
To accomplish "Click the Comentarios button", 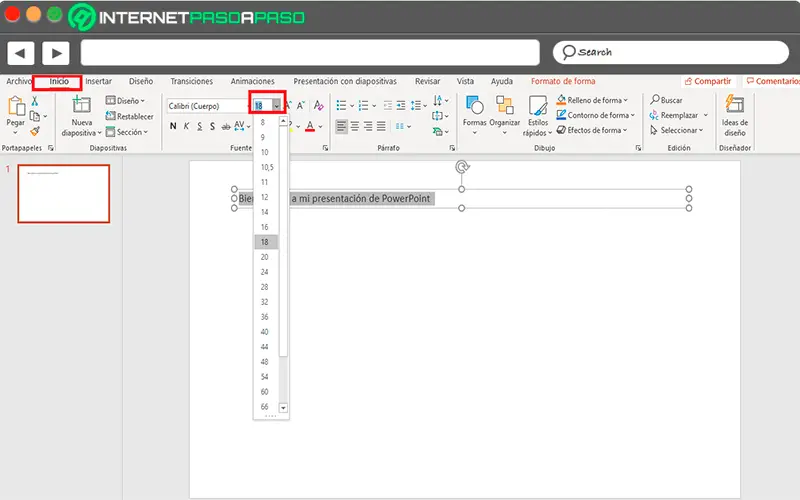I will click(772, 81).
